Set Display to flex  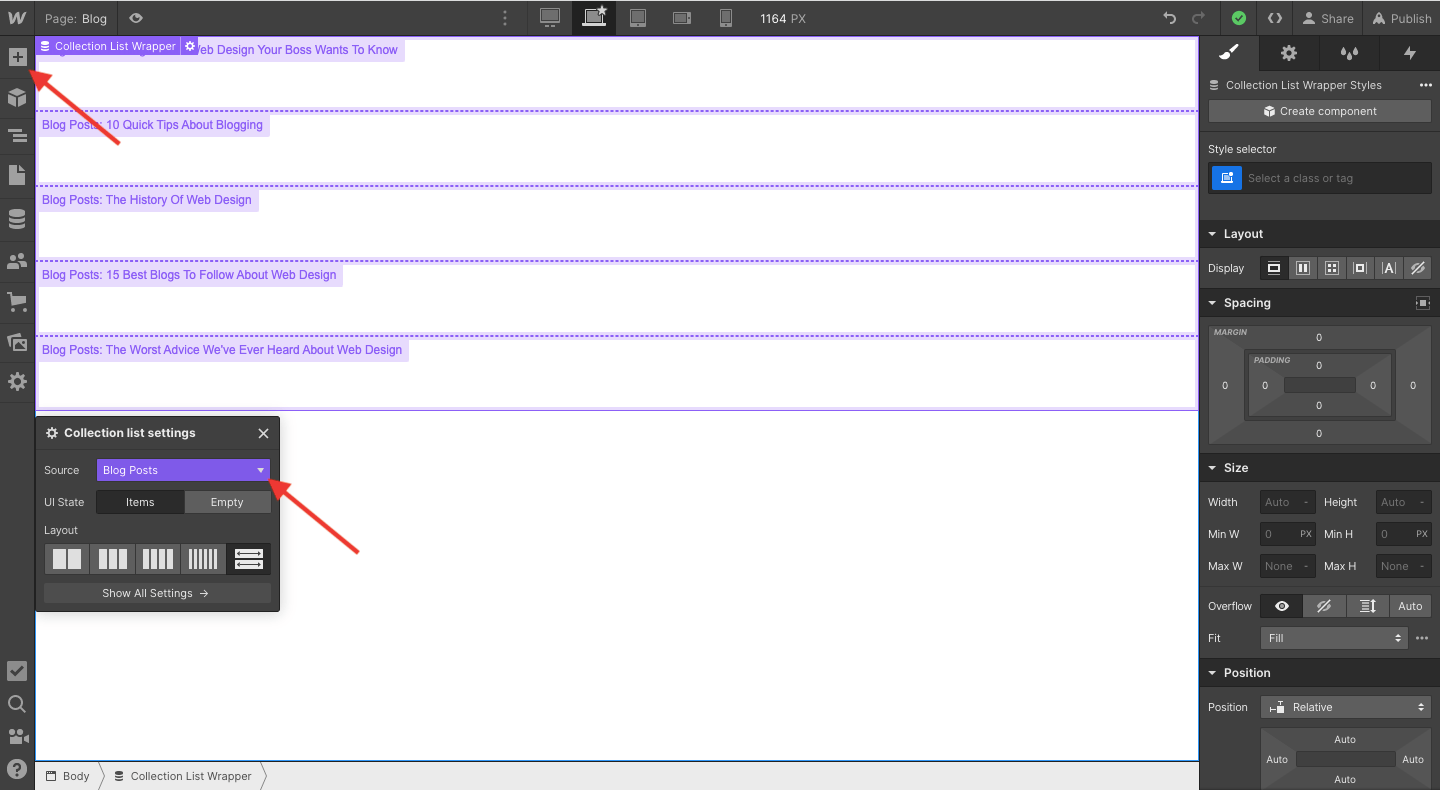1302,267
